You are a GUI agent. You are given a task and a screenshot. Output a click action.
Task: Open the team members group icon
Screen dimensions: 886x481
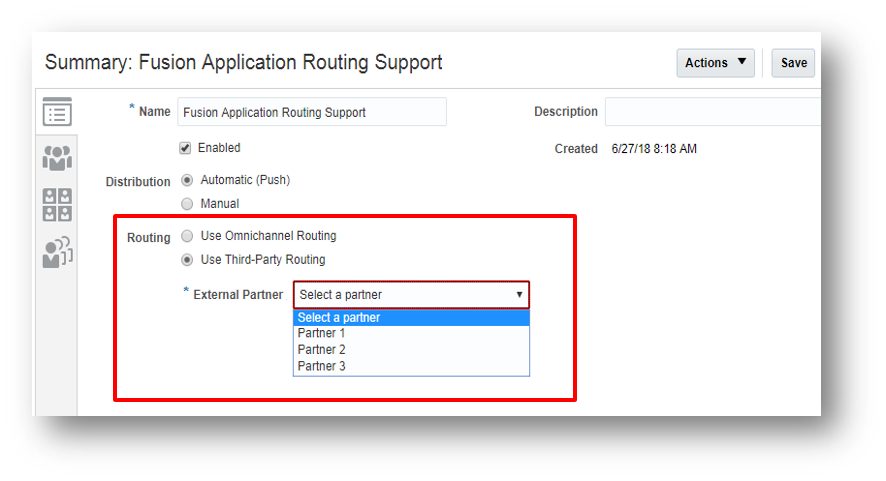[57, 158]
